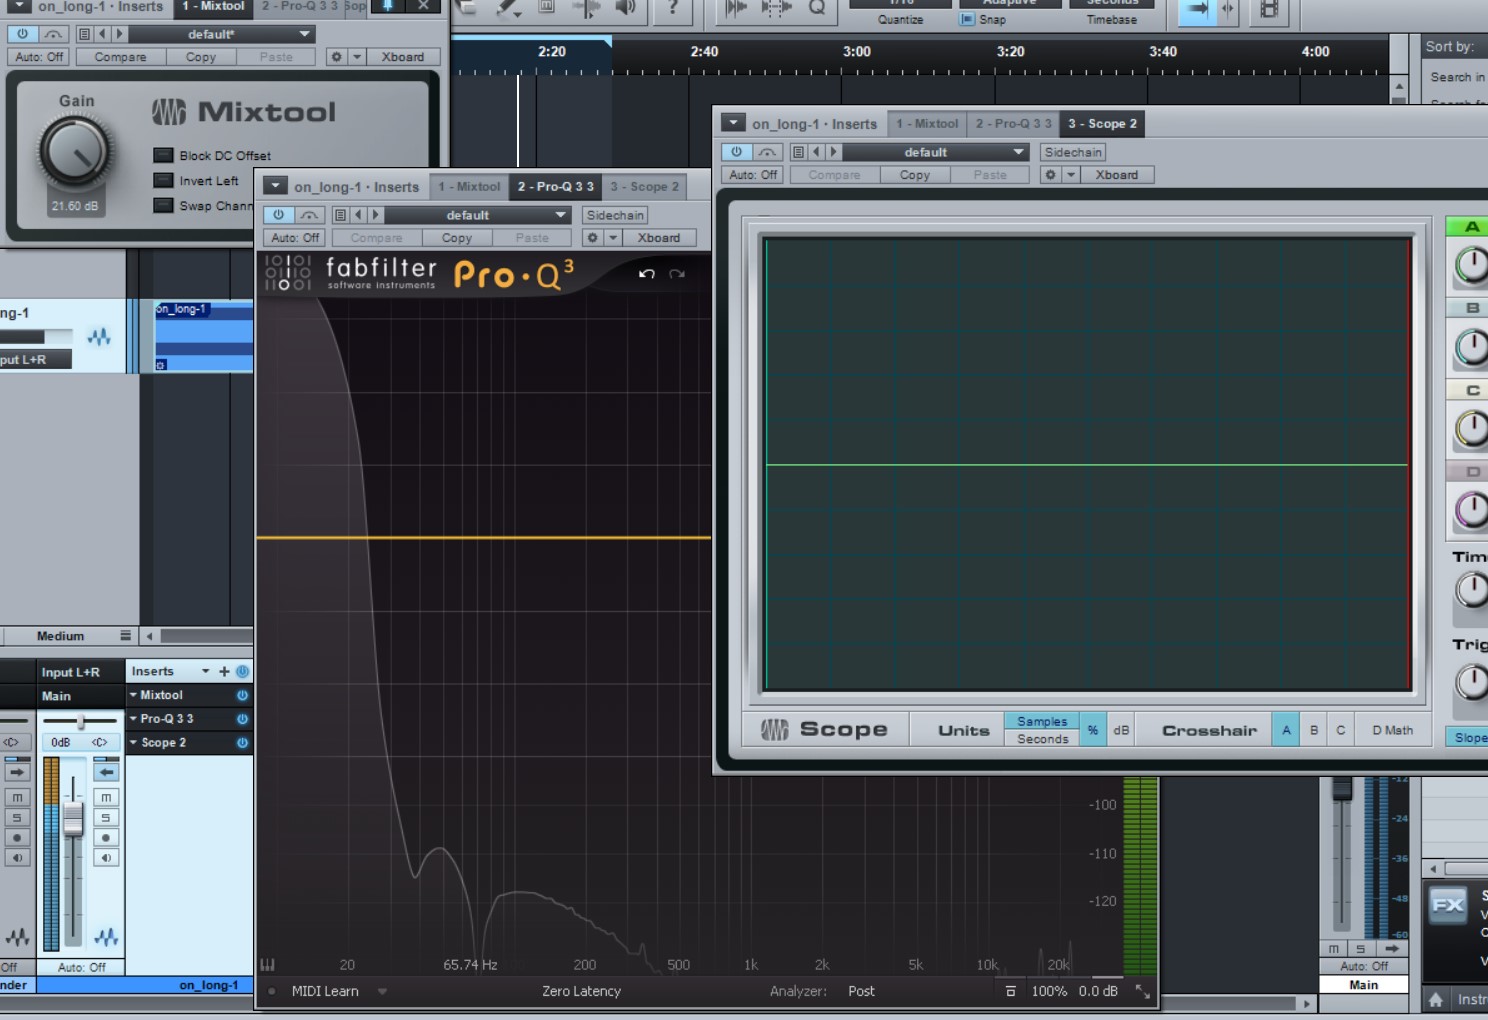The width and height of the screenshot is (1488, 1020).
Task: Toggle Mixtool insert power in Inserts list
Action: click(242, 695)
